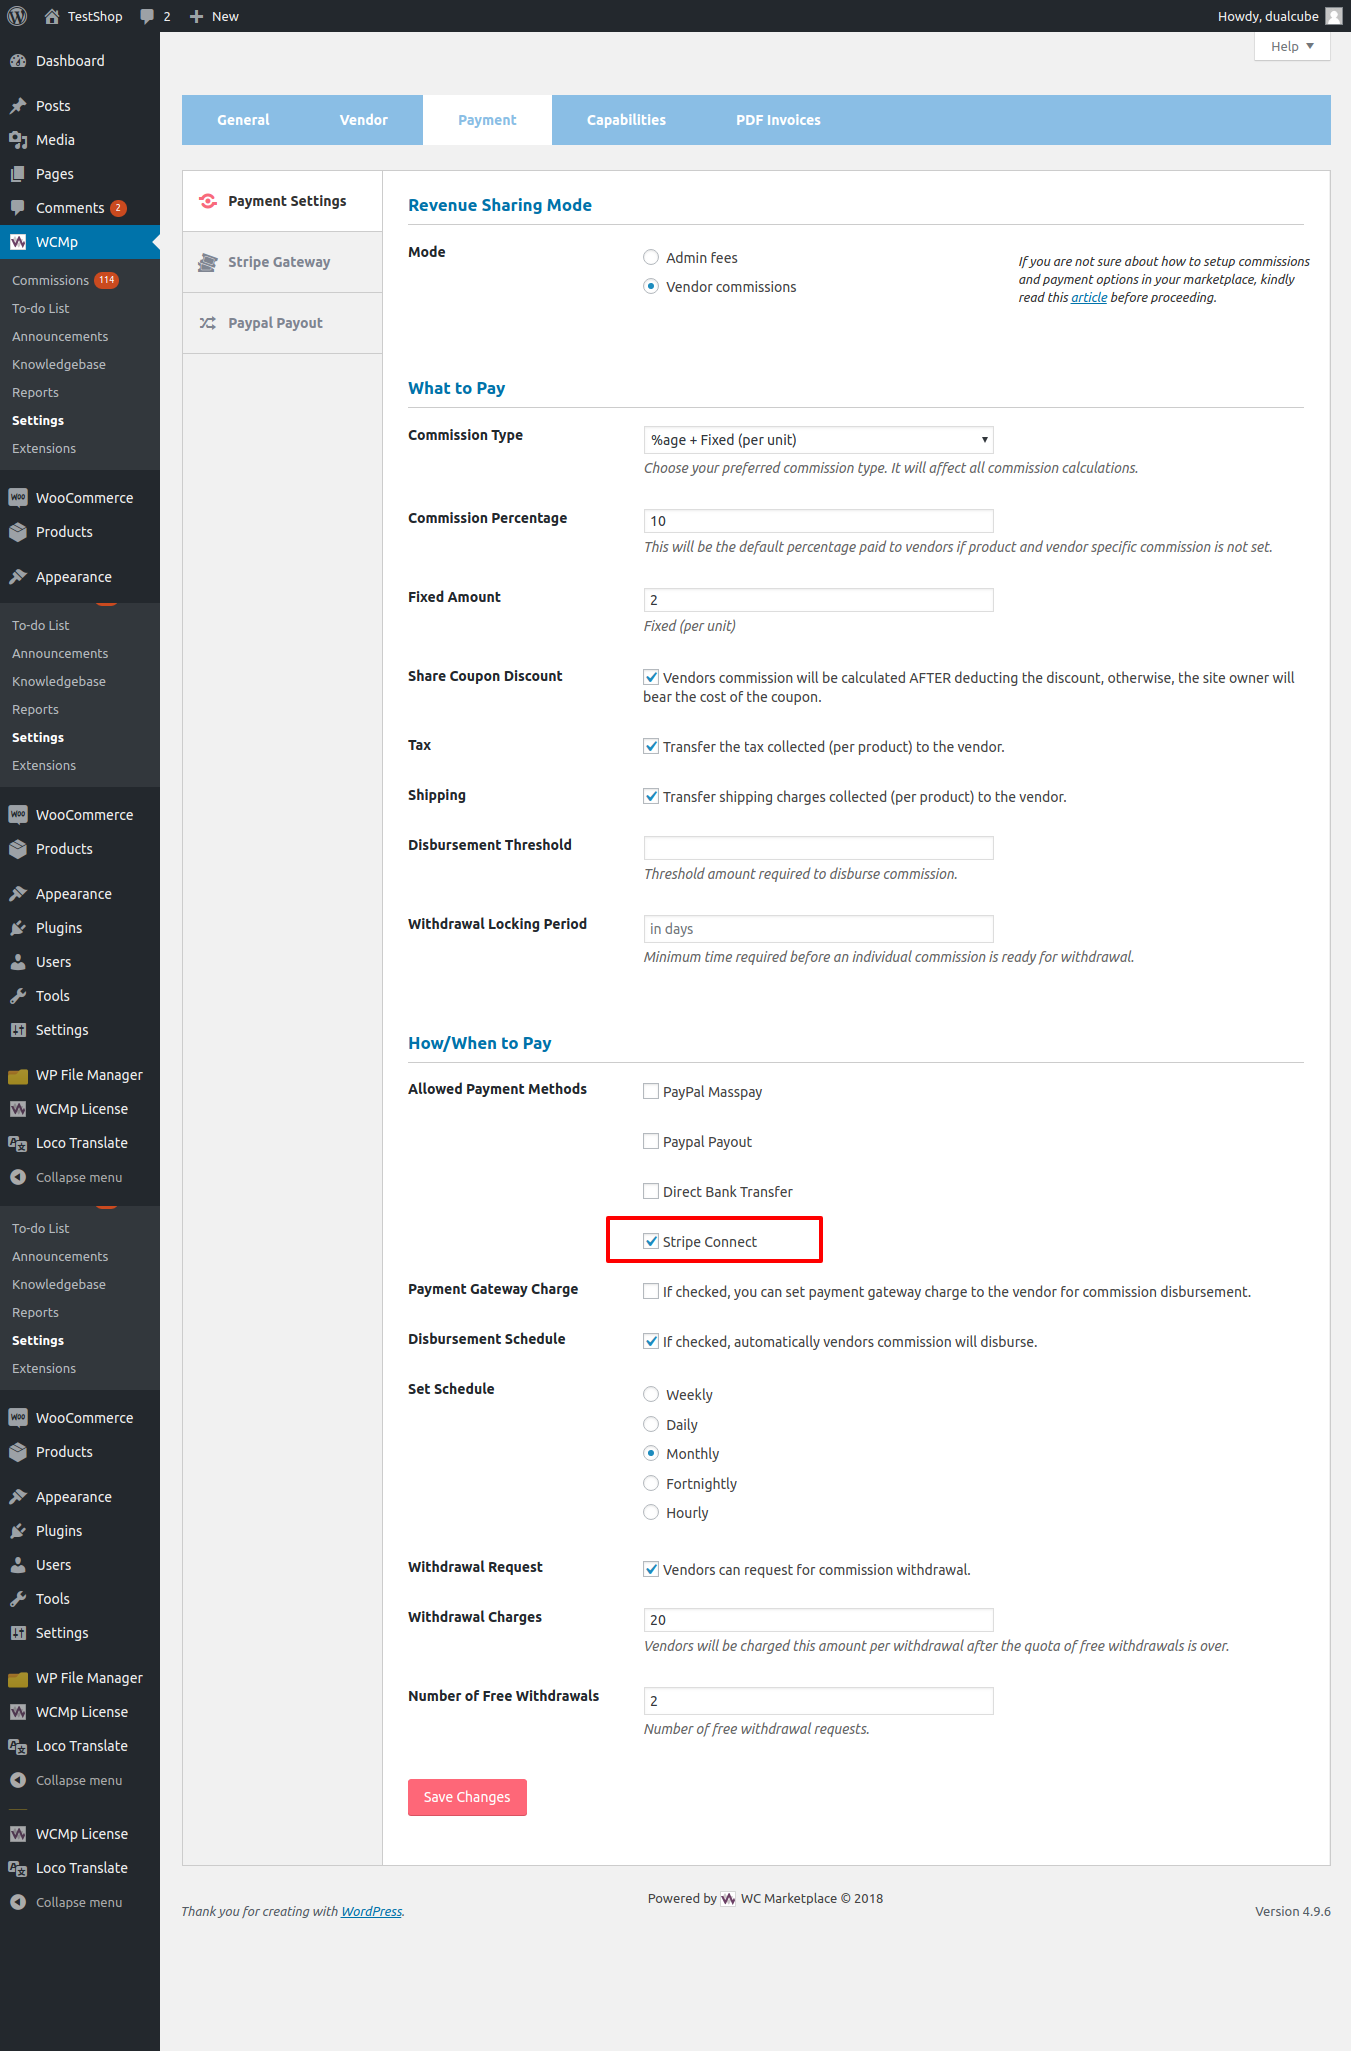This screenshot has width=1351, height=2051.
Task: Click the Pages icon in sidebar
Action: [18, 174]
